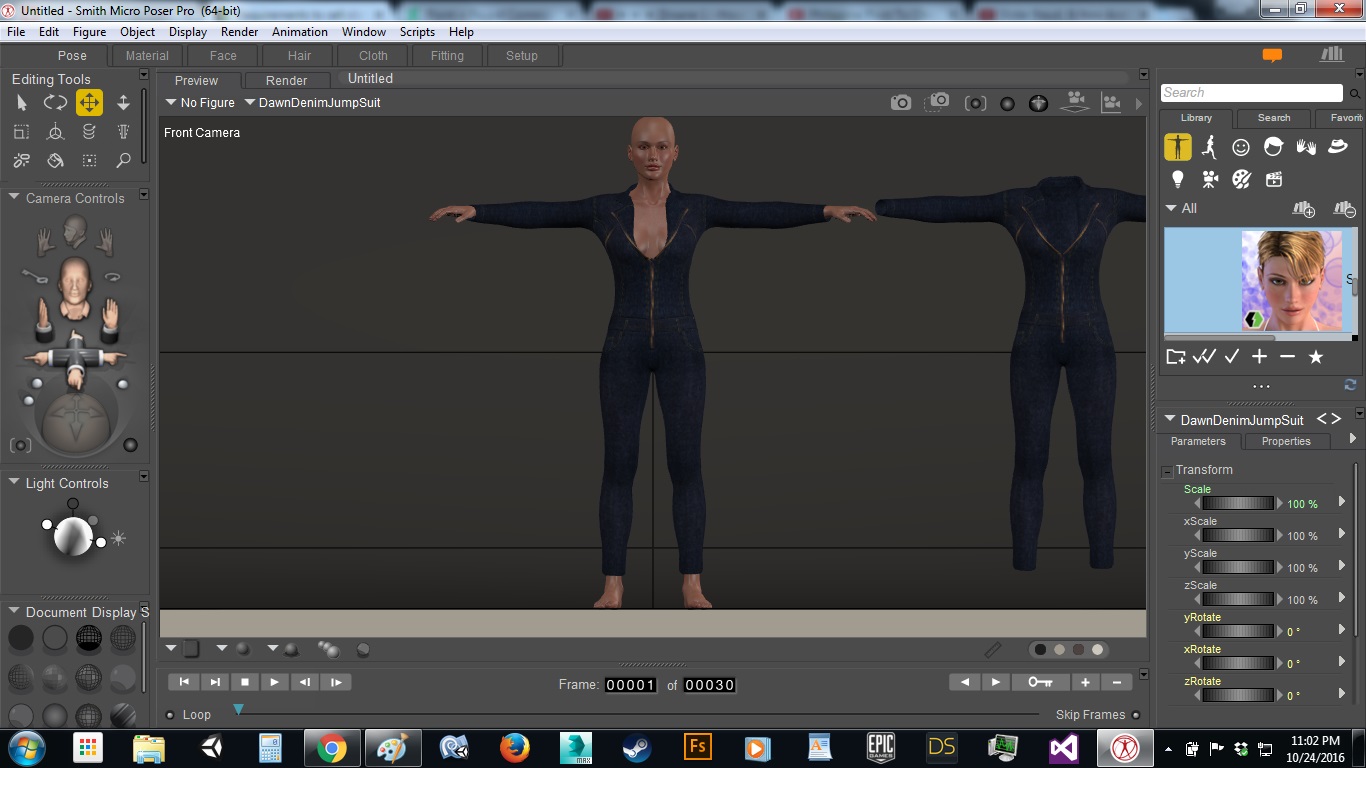Open the Properties tab
The width and height of the screenshot is (1366, 792).
click(x=1285, y=441)
